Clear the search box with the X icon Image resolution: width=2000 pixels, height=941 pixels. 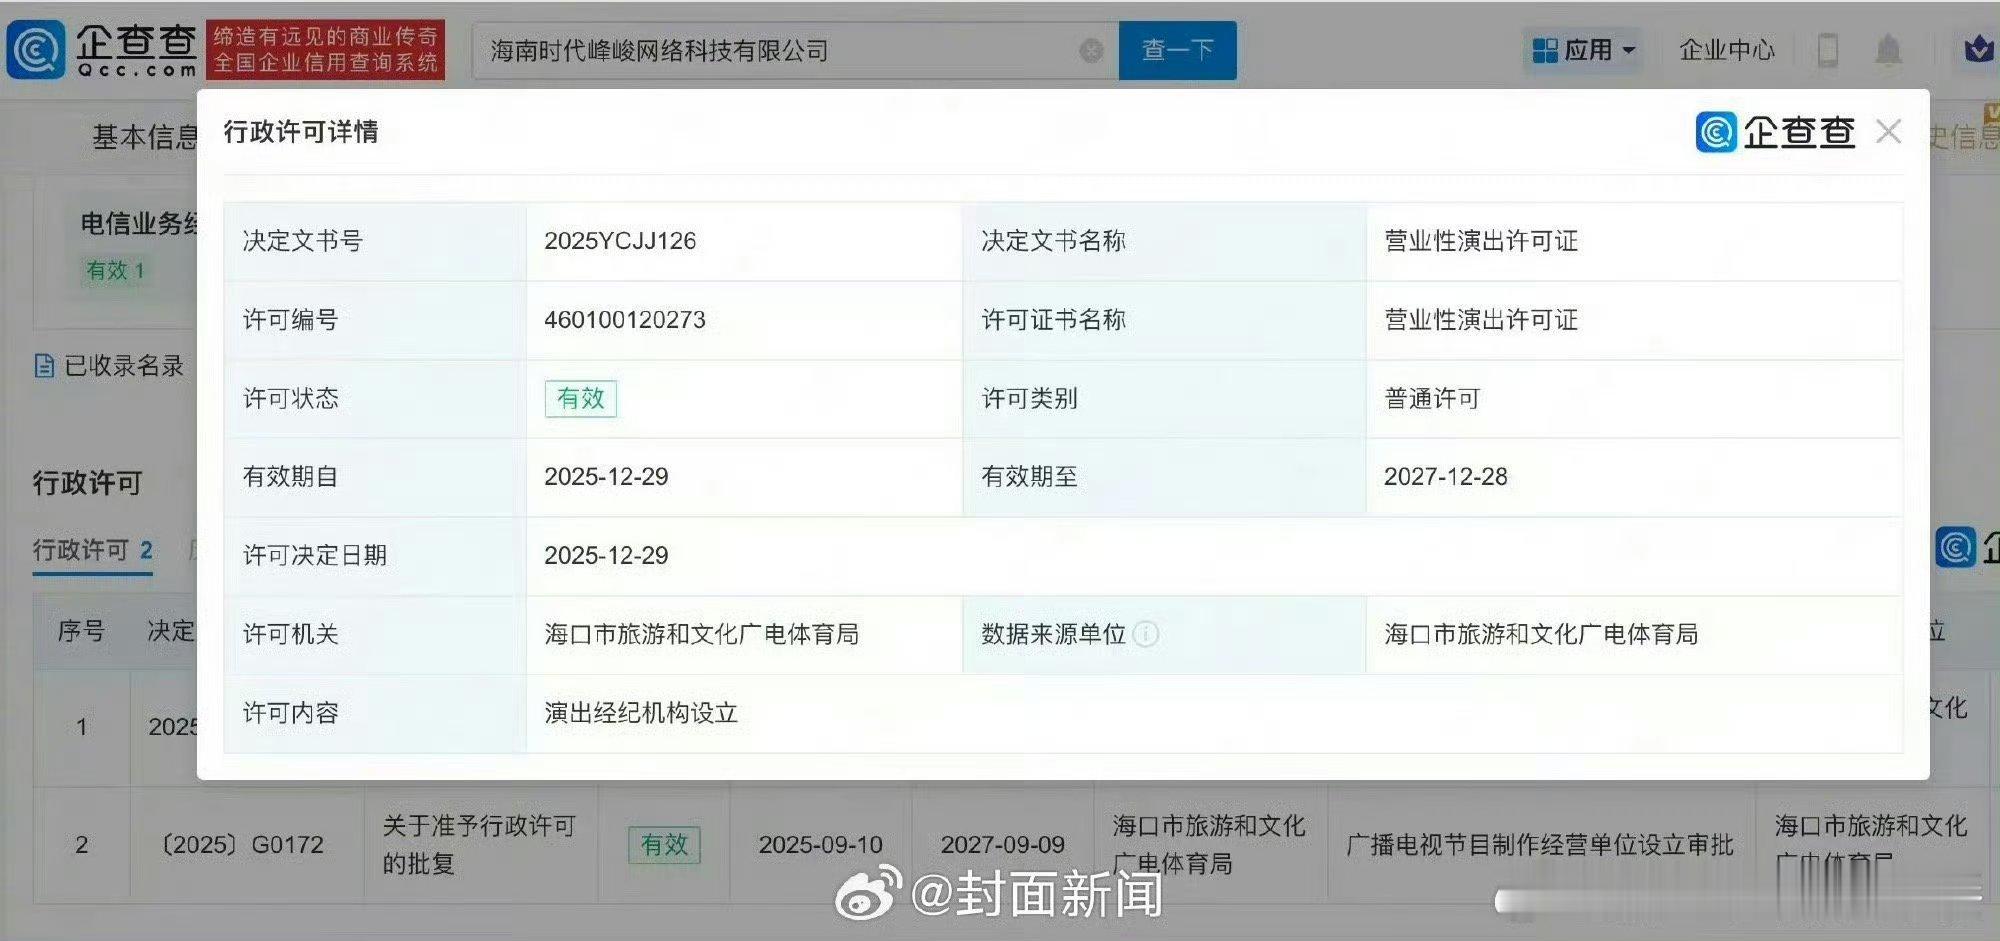click(1092, 51)
